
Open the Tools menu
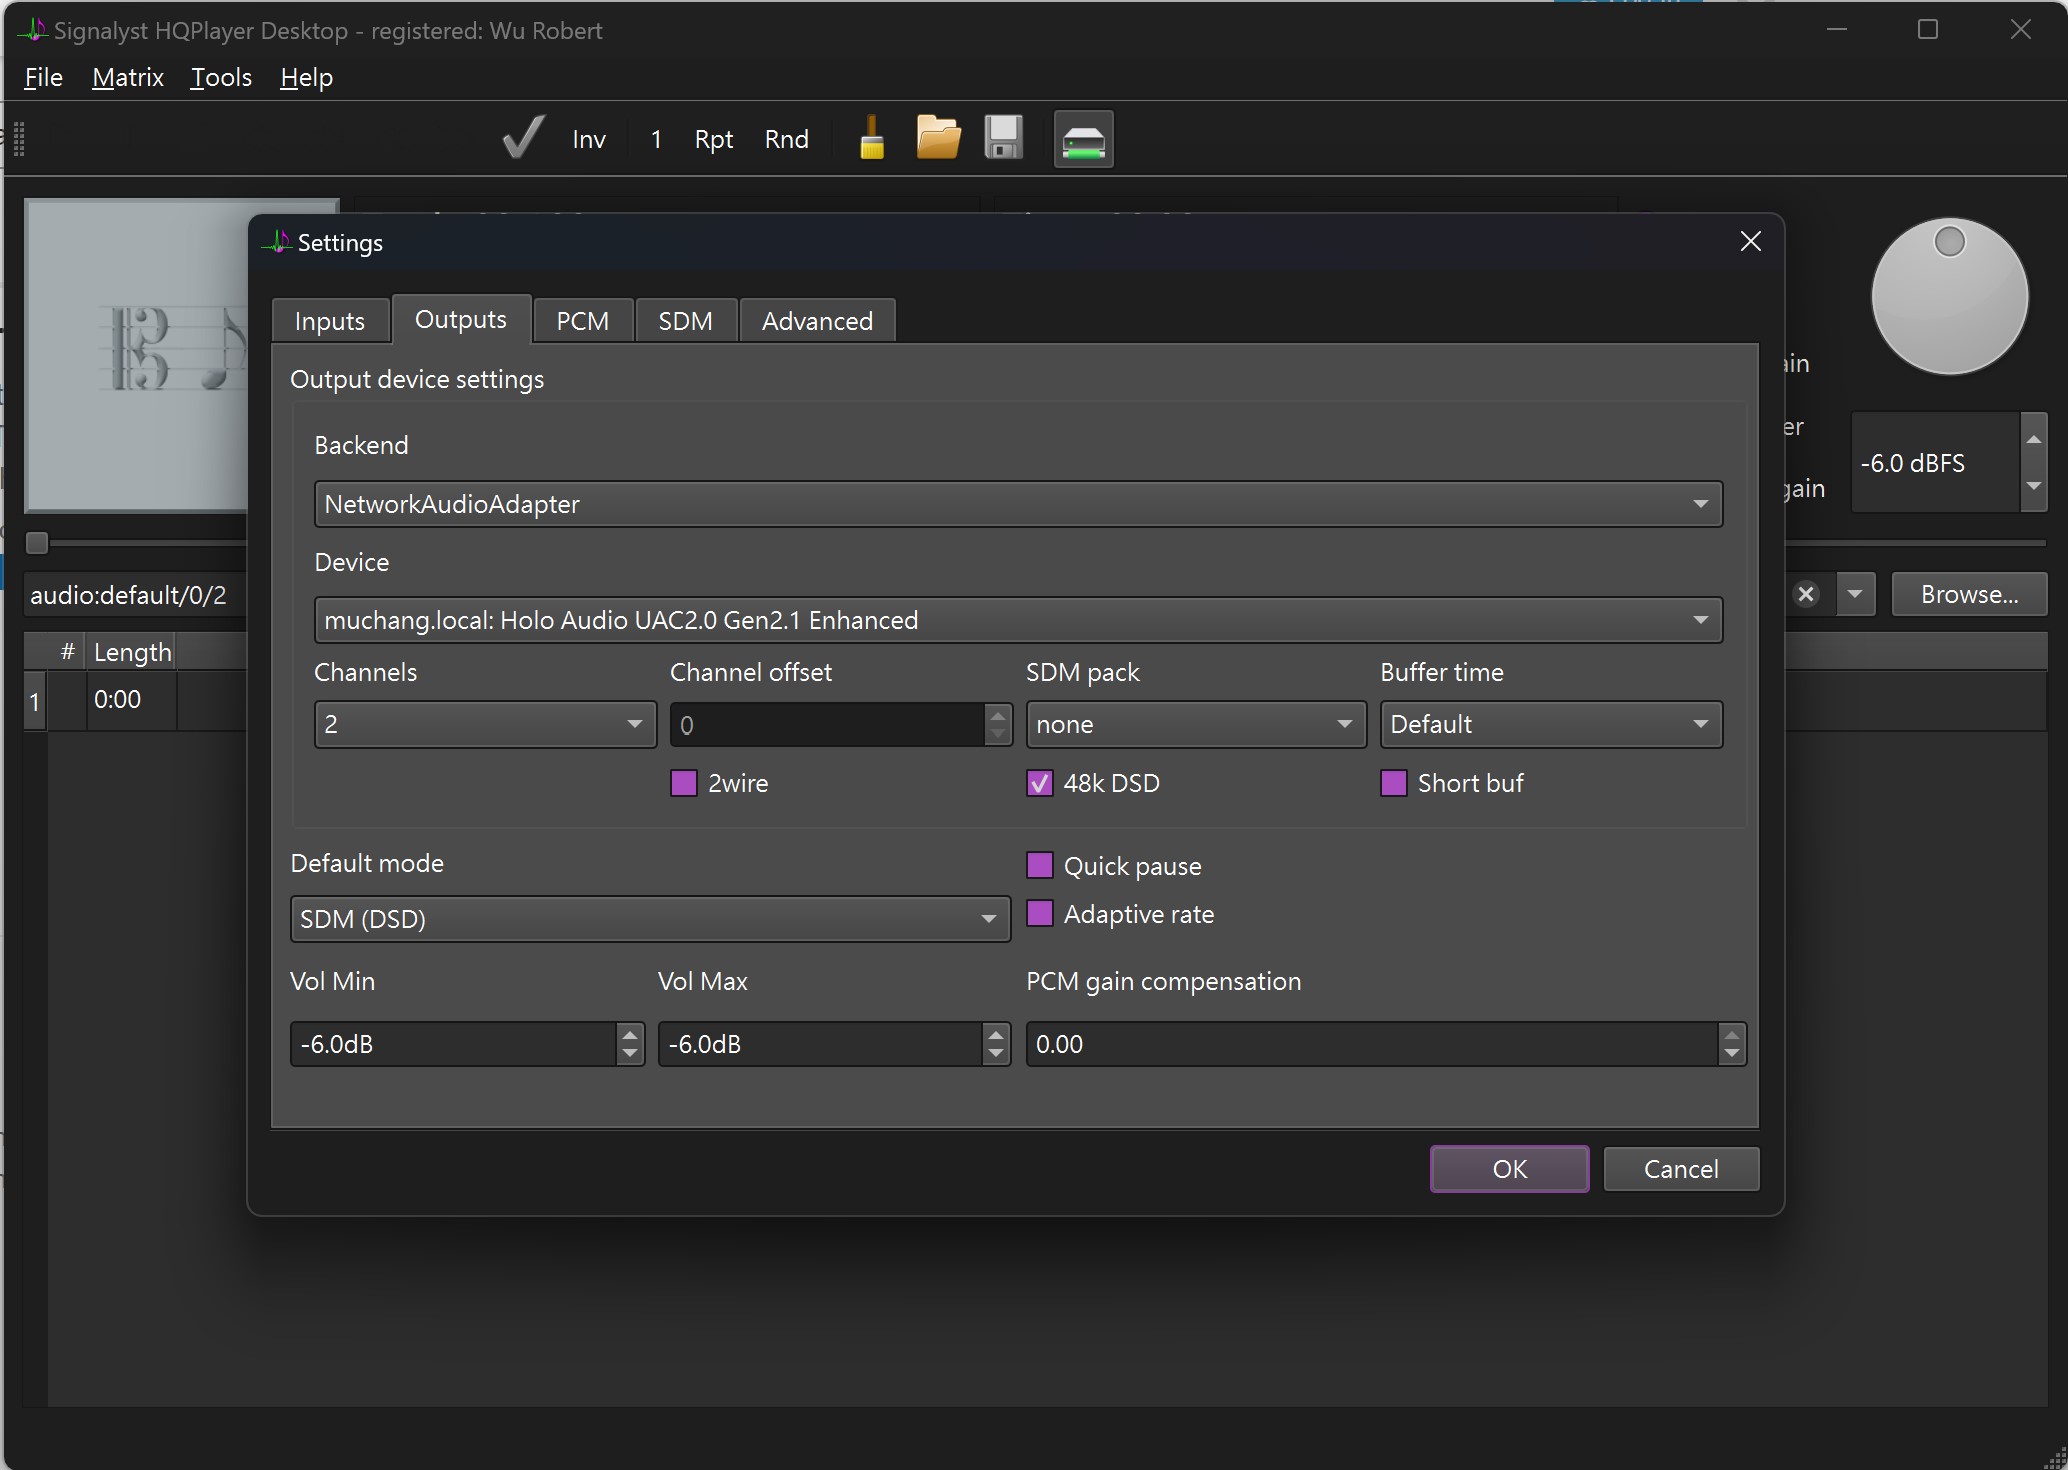221,77
